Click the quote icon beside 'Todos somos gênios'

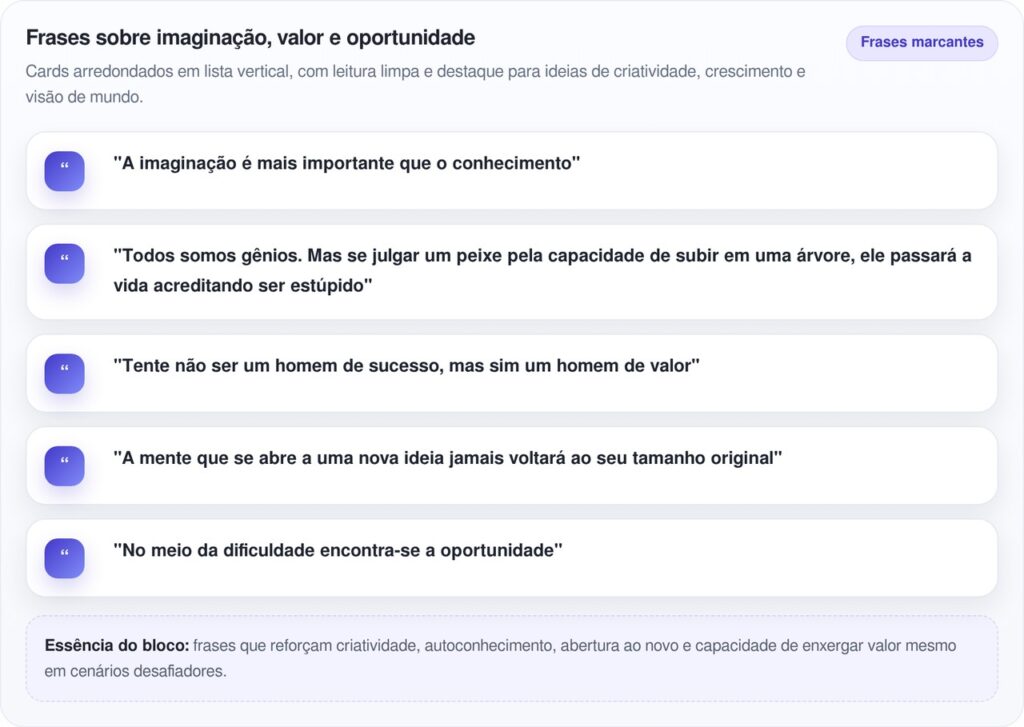click(x=64, y=264)
